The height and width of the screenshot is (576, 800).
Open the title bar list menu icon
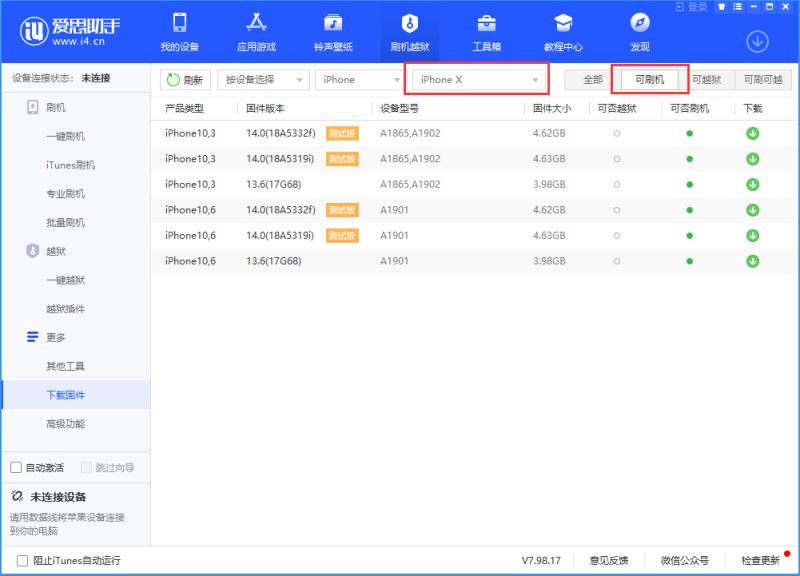(738, 7)
